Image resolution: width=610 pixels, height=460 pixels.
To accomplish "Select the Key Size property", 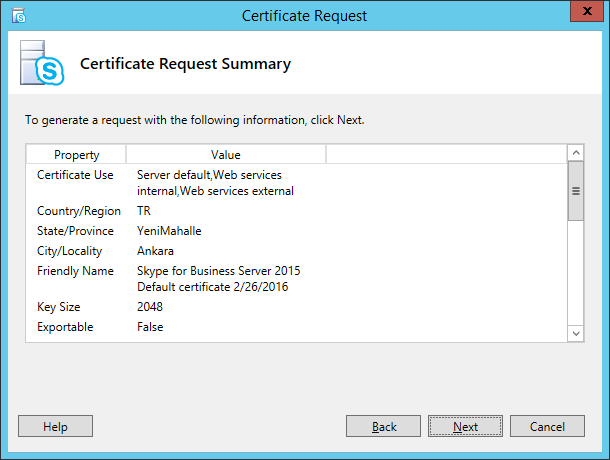I will [x=58, y=307].
